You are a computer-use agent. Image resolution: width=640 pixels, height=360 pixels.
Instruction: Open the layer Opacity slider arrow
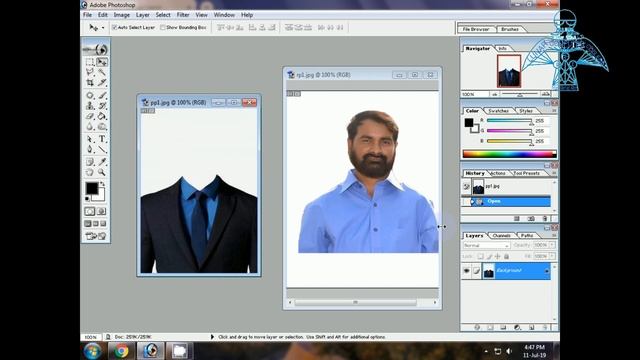coord(552,245)
